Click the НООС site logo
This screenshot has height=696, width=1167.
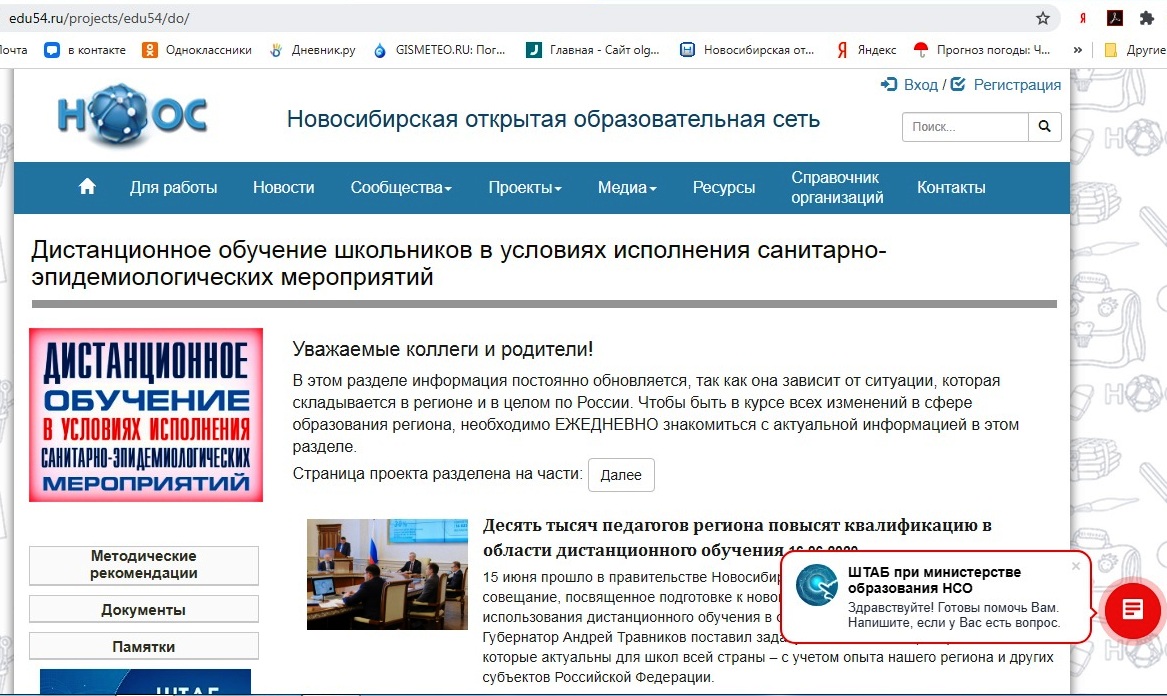point(132,115)
